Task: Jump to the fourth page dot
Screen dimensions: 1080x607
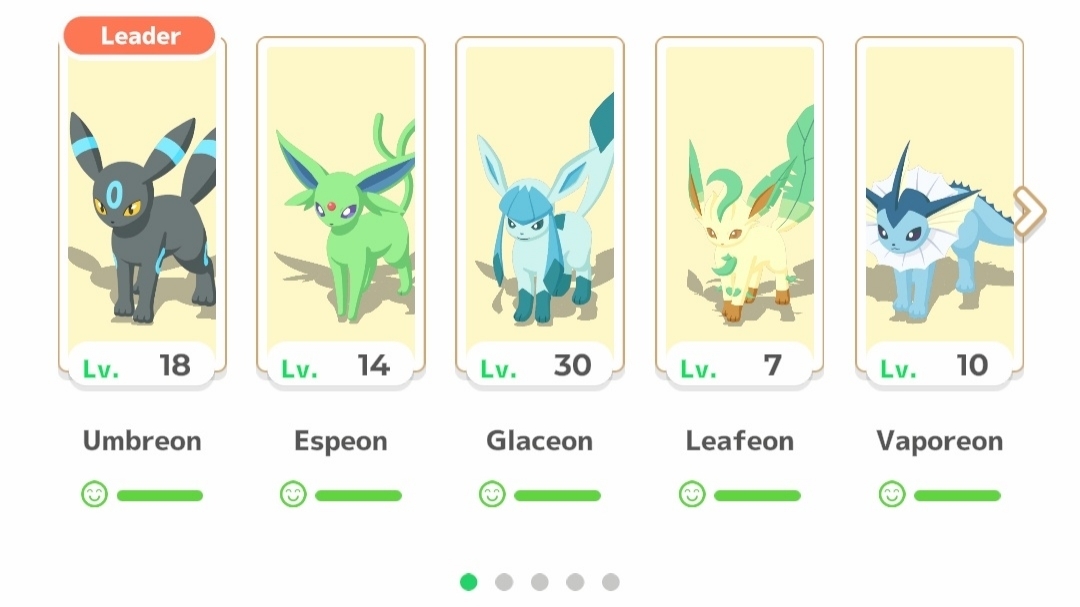Action: tap(575, 582)
